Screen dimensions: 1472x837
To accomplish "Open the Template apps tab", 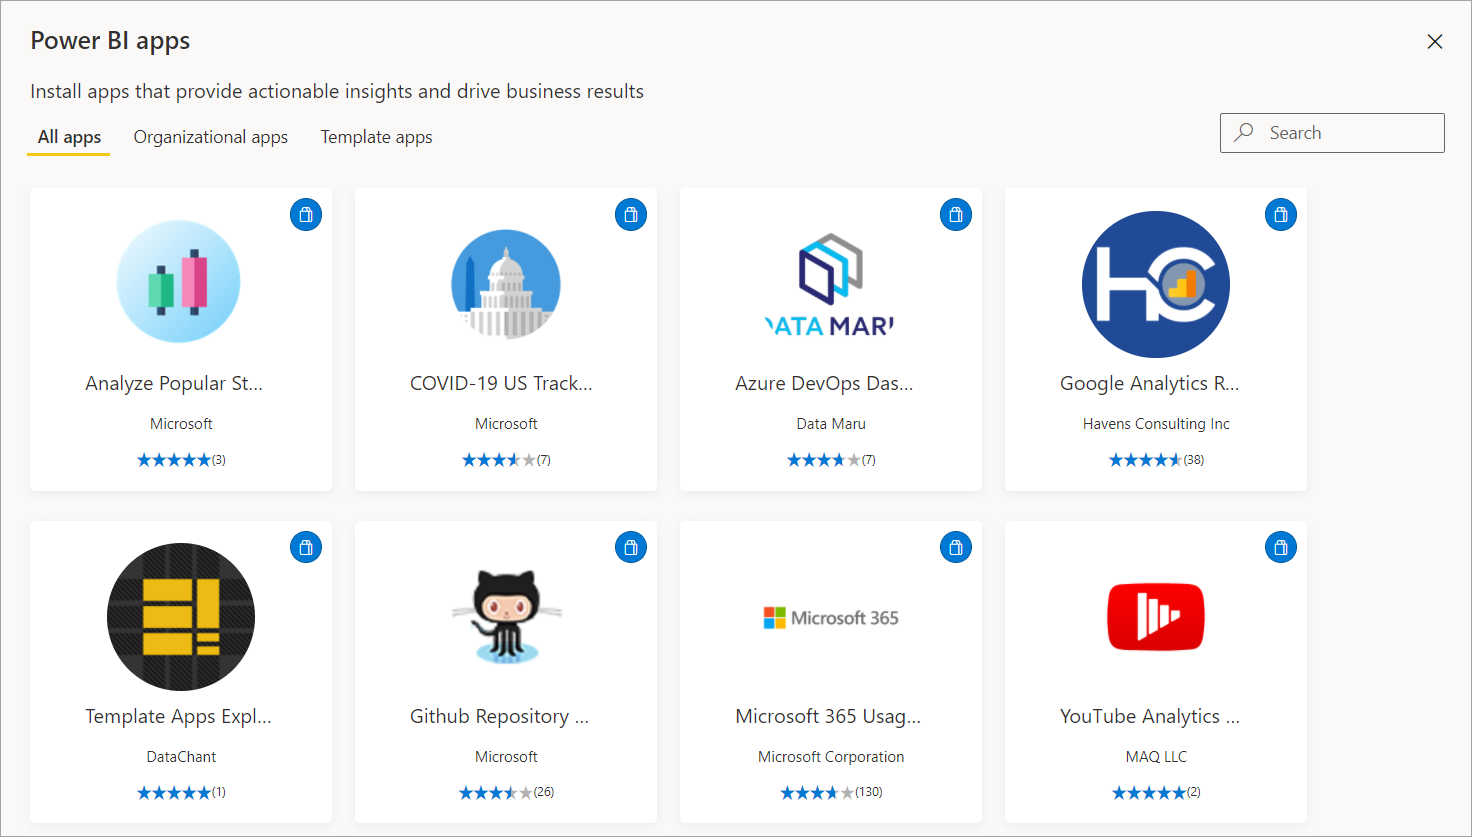I will point(376,137).
